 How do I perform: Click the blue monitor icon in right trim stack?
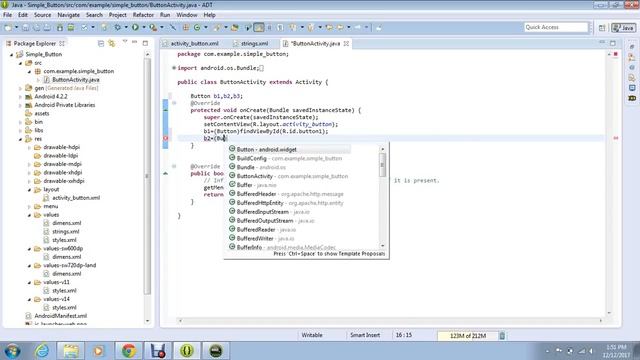coord(632,88)
